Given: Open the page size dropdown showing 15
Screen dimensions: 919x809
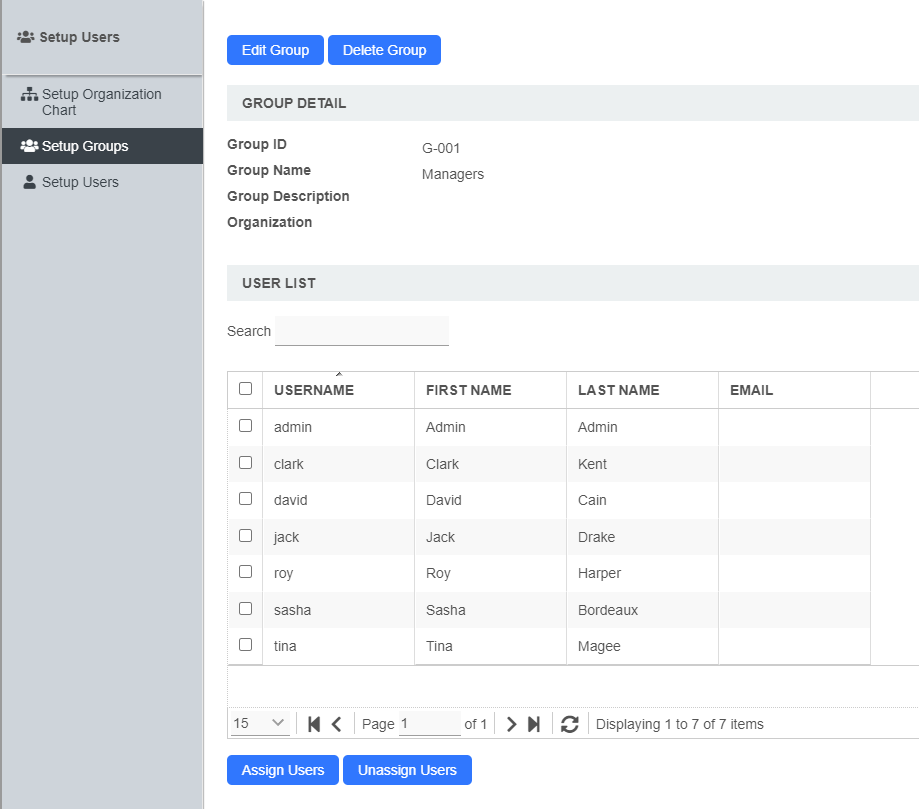Looking at the screenshot, I should point(260,724).
